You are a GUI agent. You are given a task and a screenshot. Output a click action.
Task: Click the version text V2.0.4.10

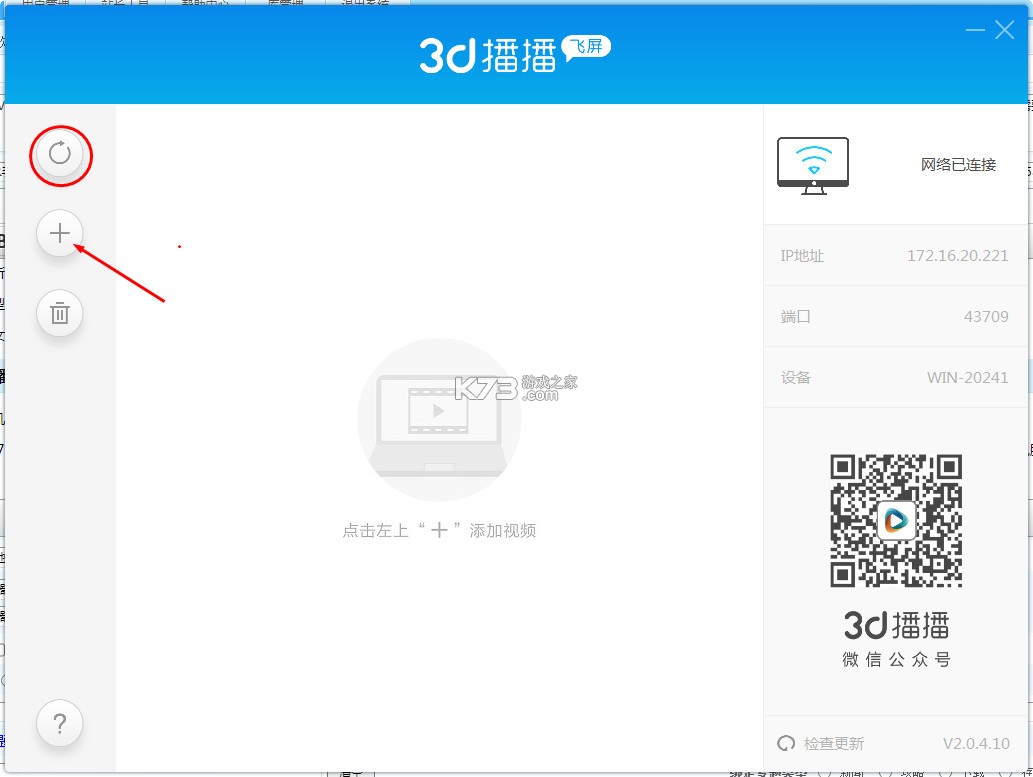click(976, 743)
